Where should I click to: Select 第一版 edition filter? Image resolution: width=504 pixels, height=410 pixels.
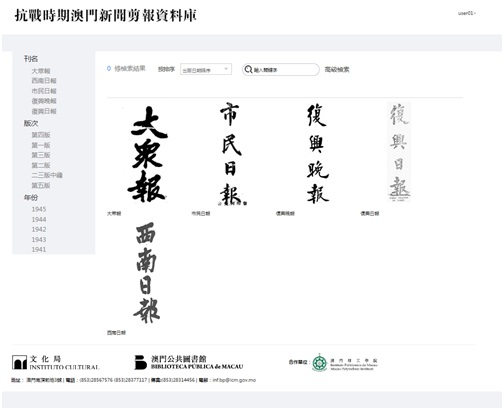coord(41,145)
